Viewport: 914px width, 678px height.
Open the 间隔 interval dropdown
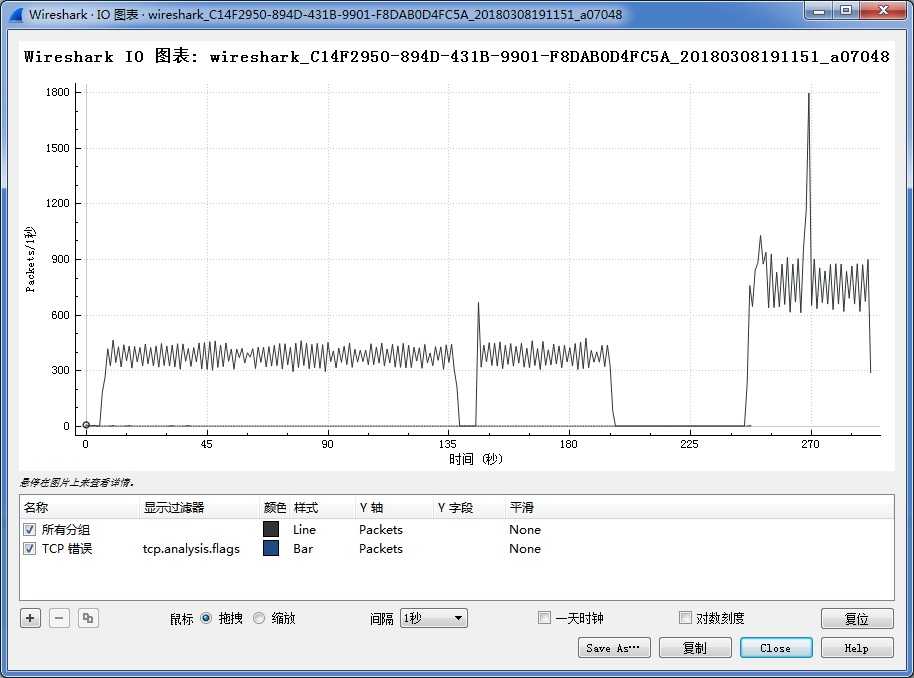tap(434, 618)
